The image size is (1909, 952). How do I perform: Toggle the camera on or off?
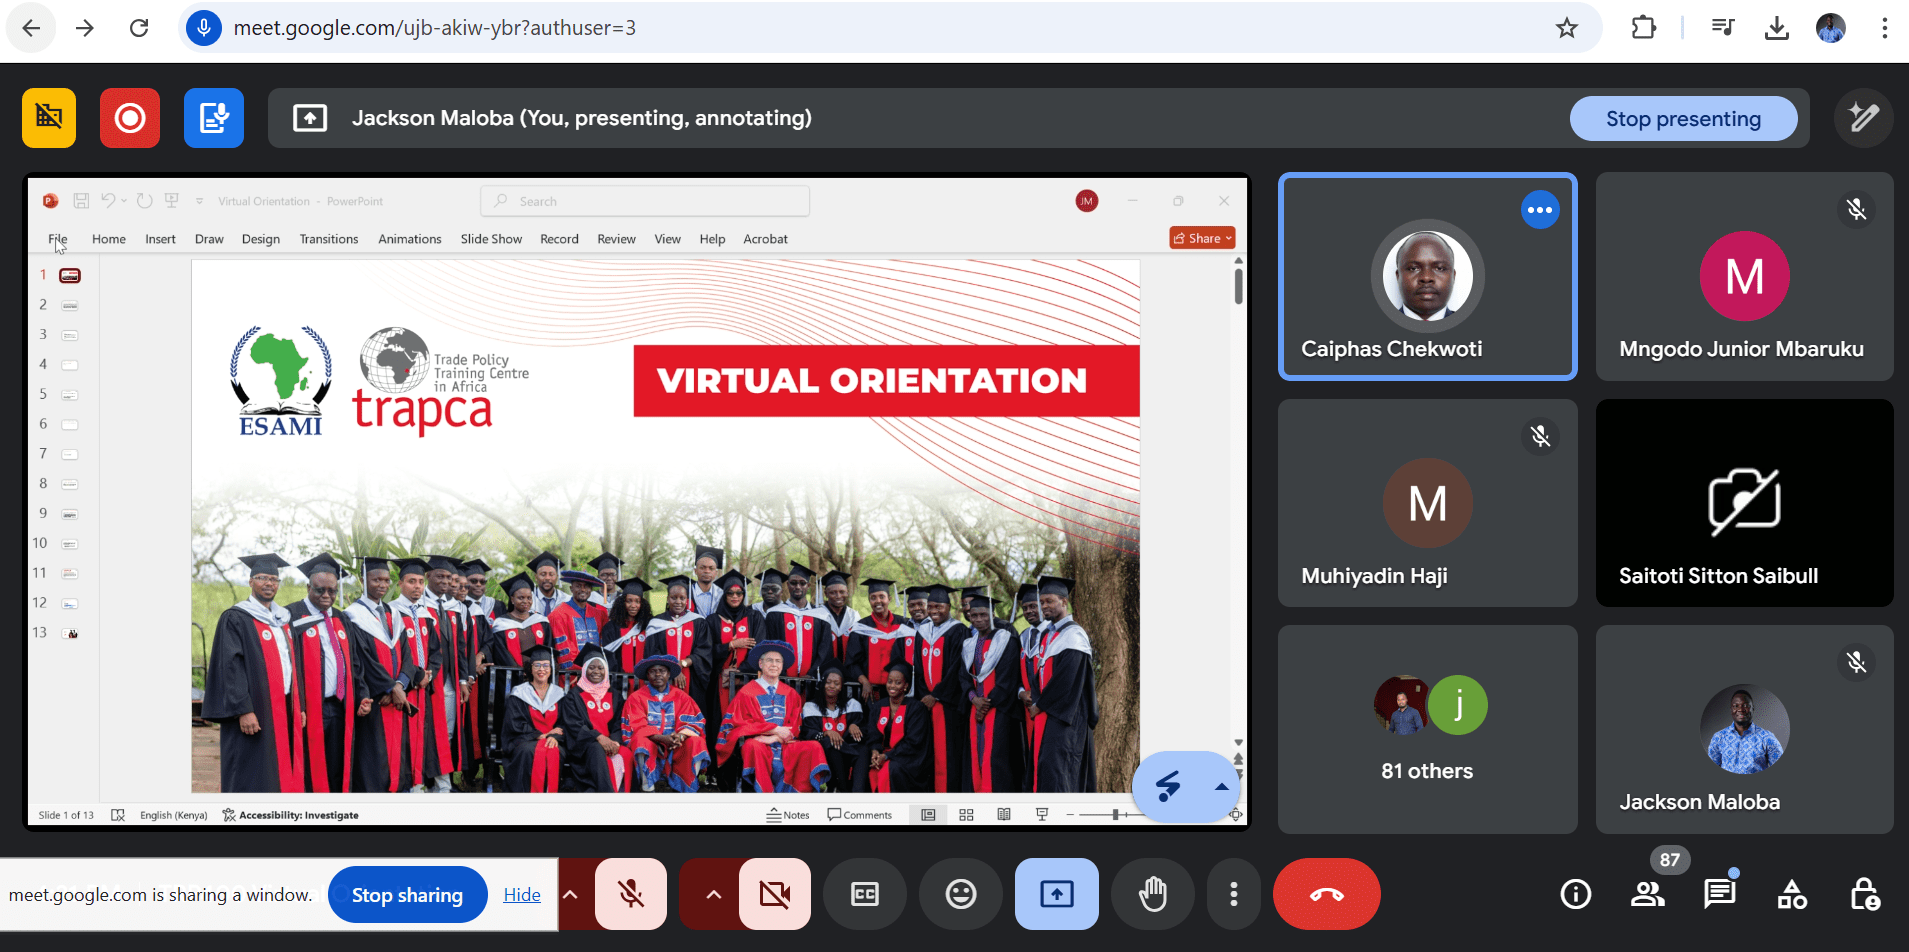click(775, 894)
